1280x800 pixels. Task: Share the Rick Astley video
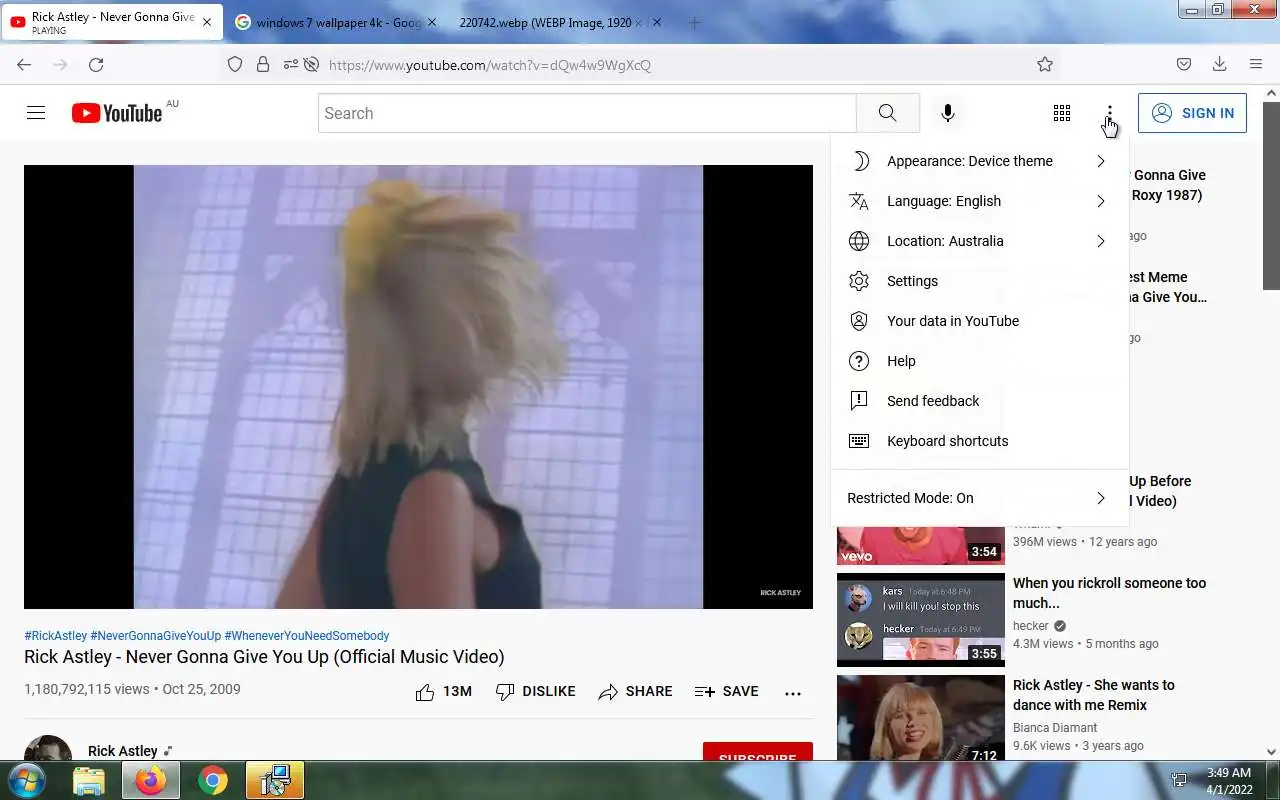[635, 691]
